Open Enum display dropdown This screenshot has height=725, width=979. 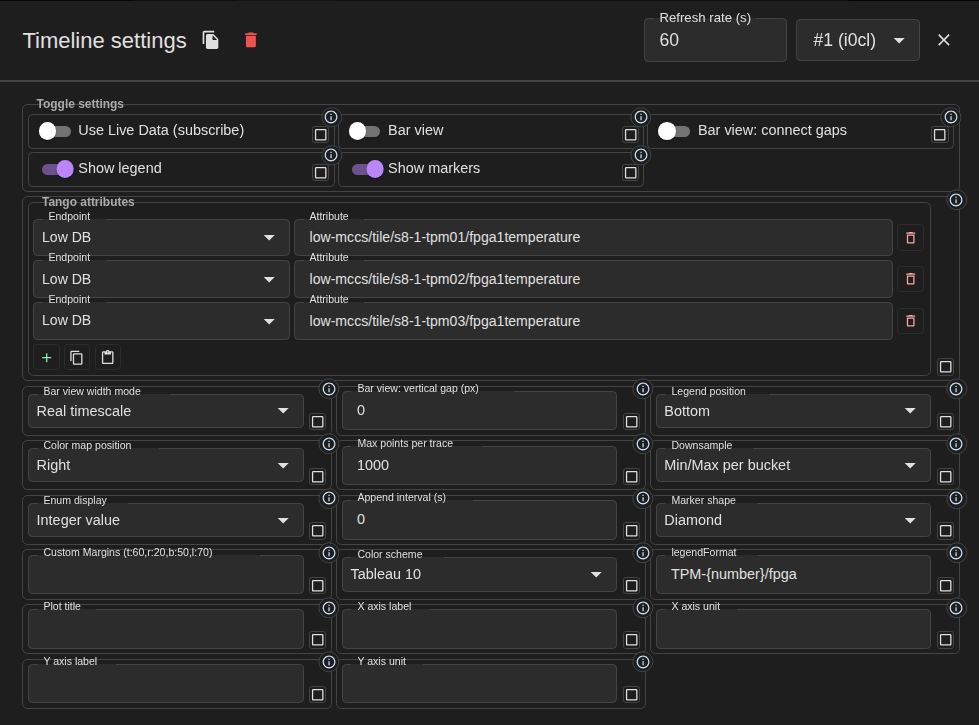[x=165, y=520]
